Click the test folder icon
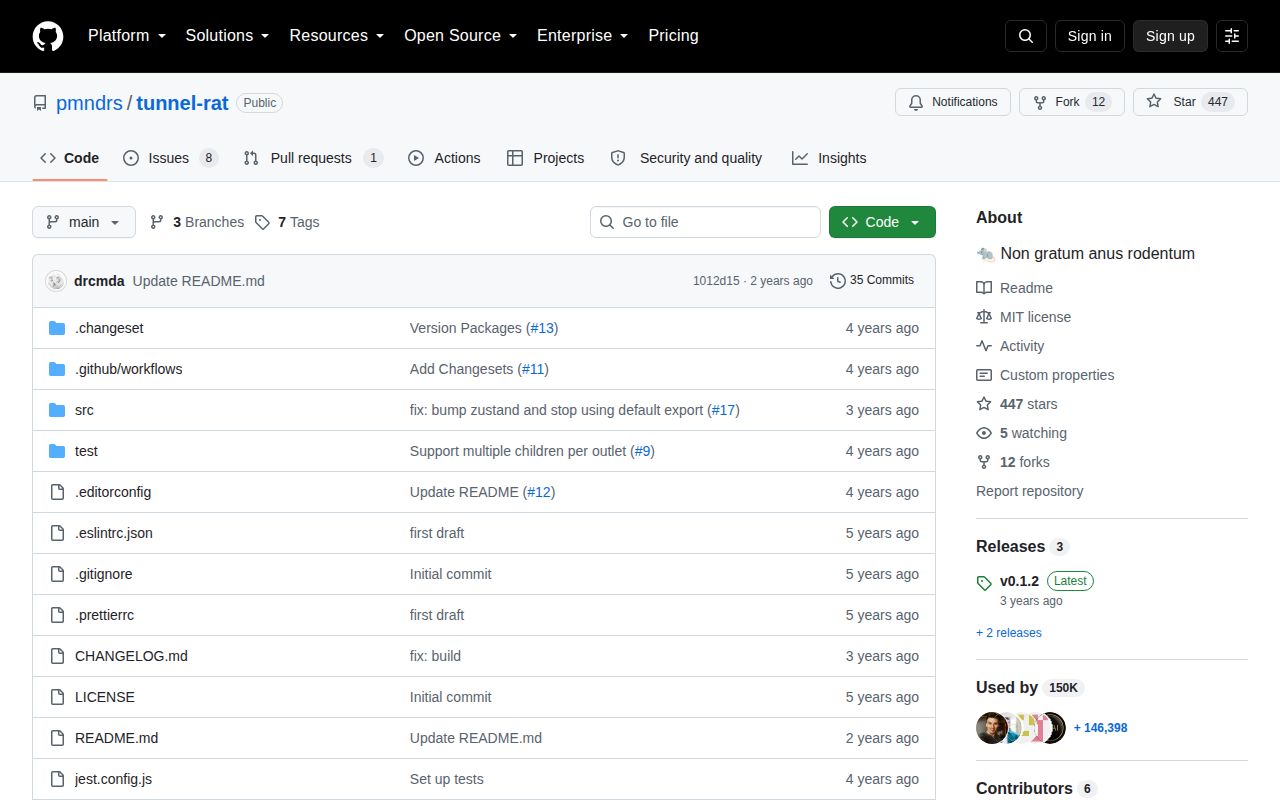 57,451
